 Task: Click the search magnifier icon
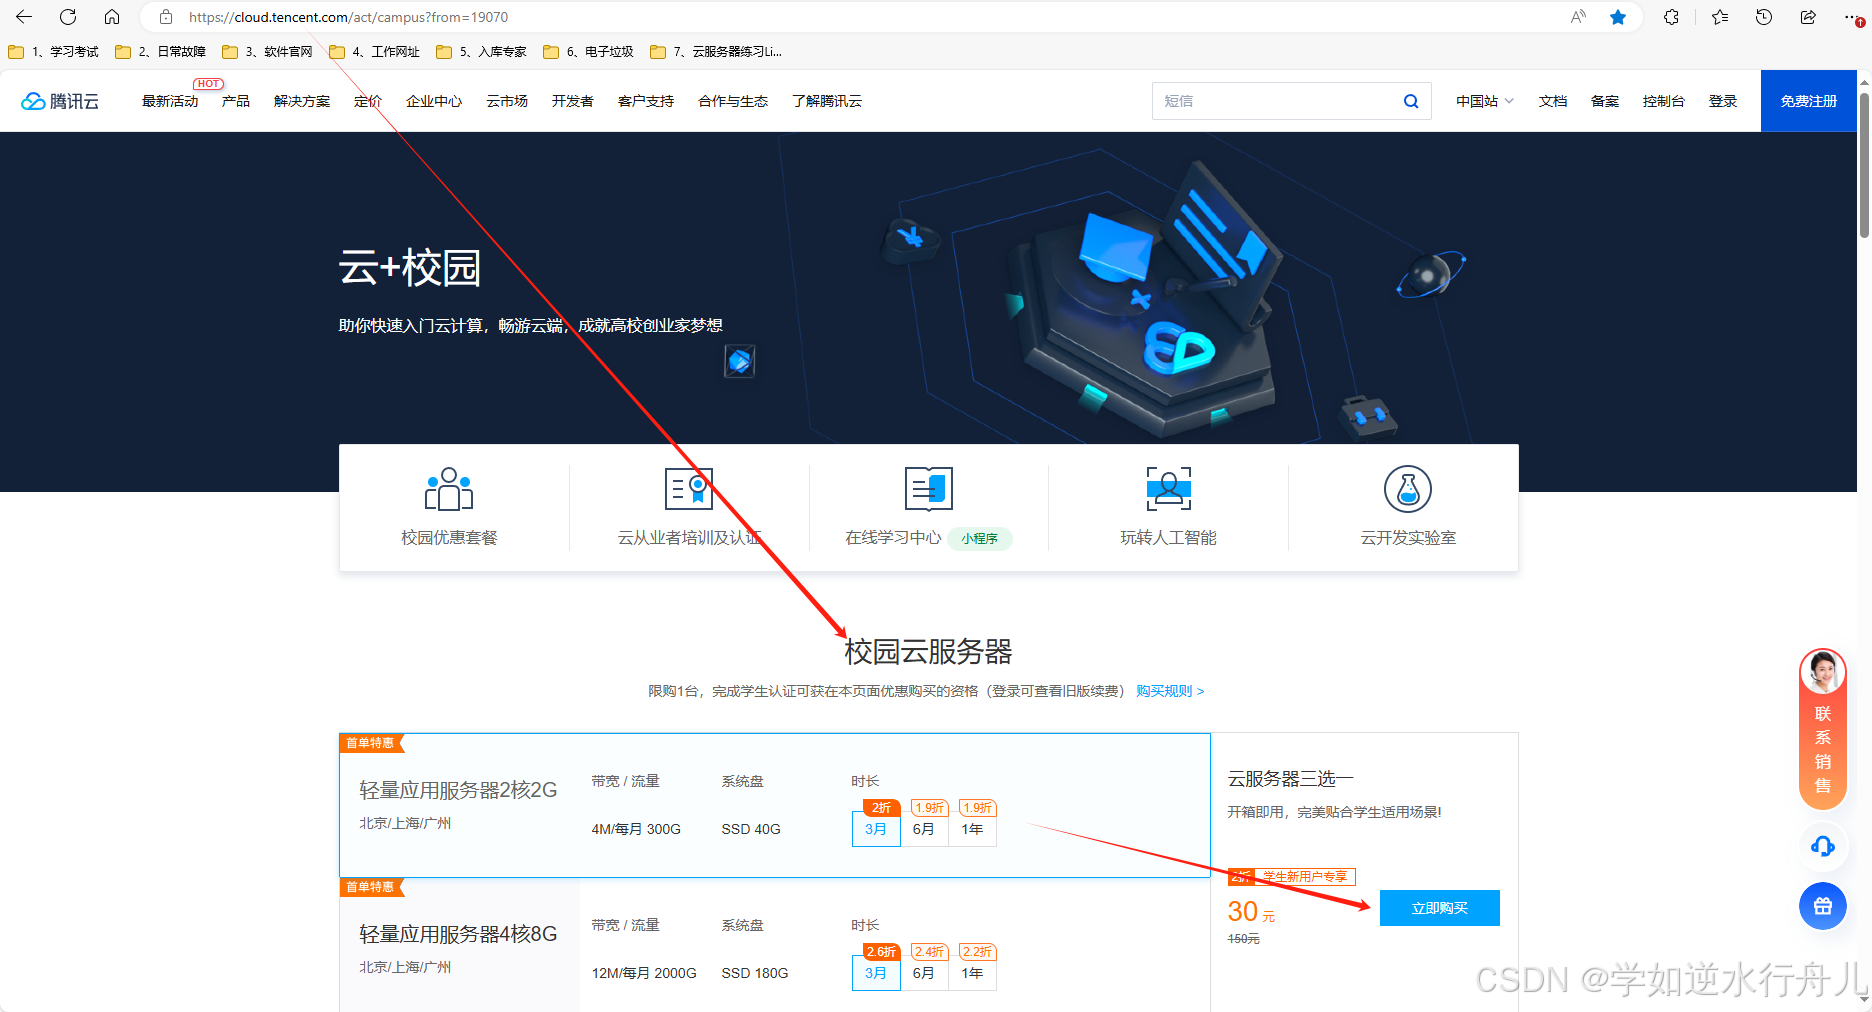pos(1411,101)
